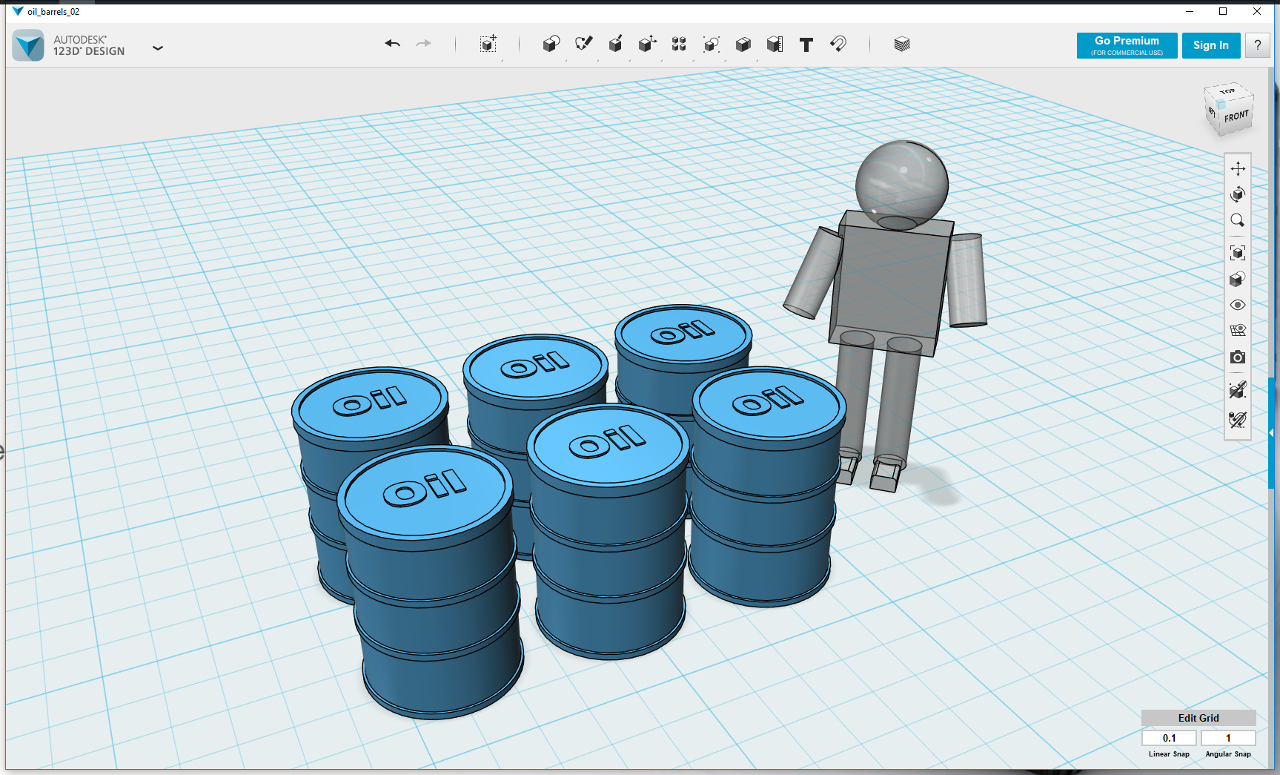Undo the last action
This screenshot has height=775, width=1280.
pyautogui.click(x=392, y=44)
